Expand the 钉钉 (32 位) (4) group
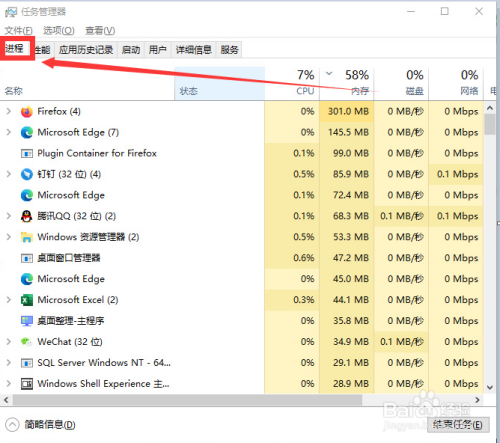500x443 pixels. point(9,174)
